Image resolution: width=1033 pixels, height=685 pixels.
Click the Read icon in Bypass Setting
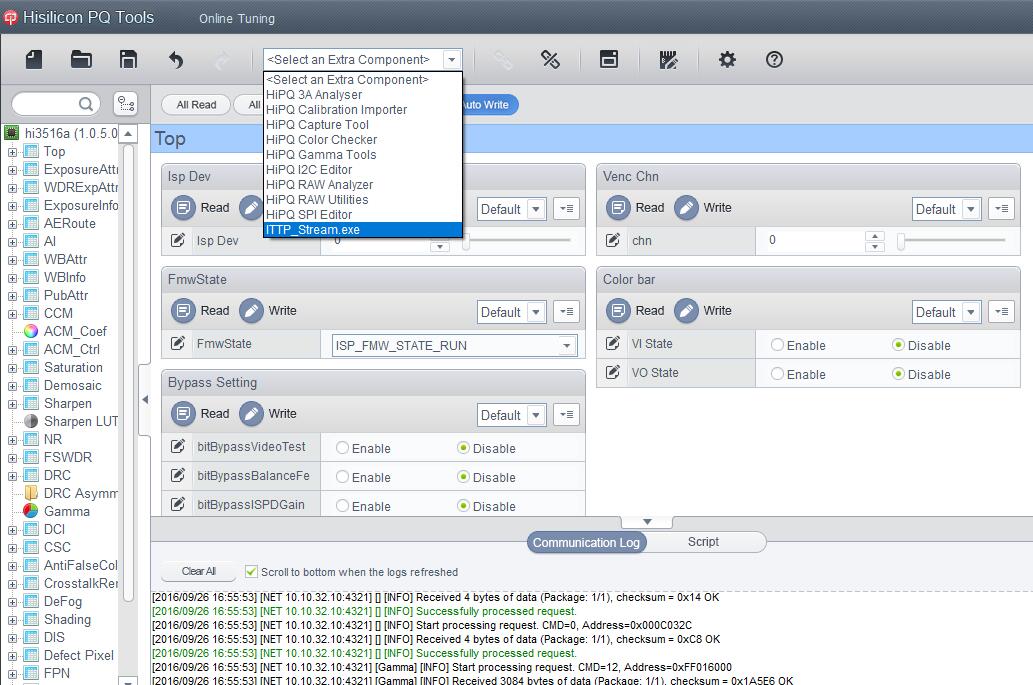[x=183, y=414]
